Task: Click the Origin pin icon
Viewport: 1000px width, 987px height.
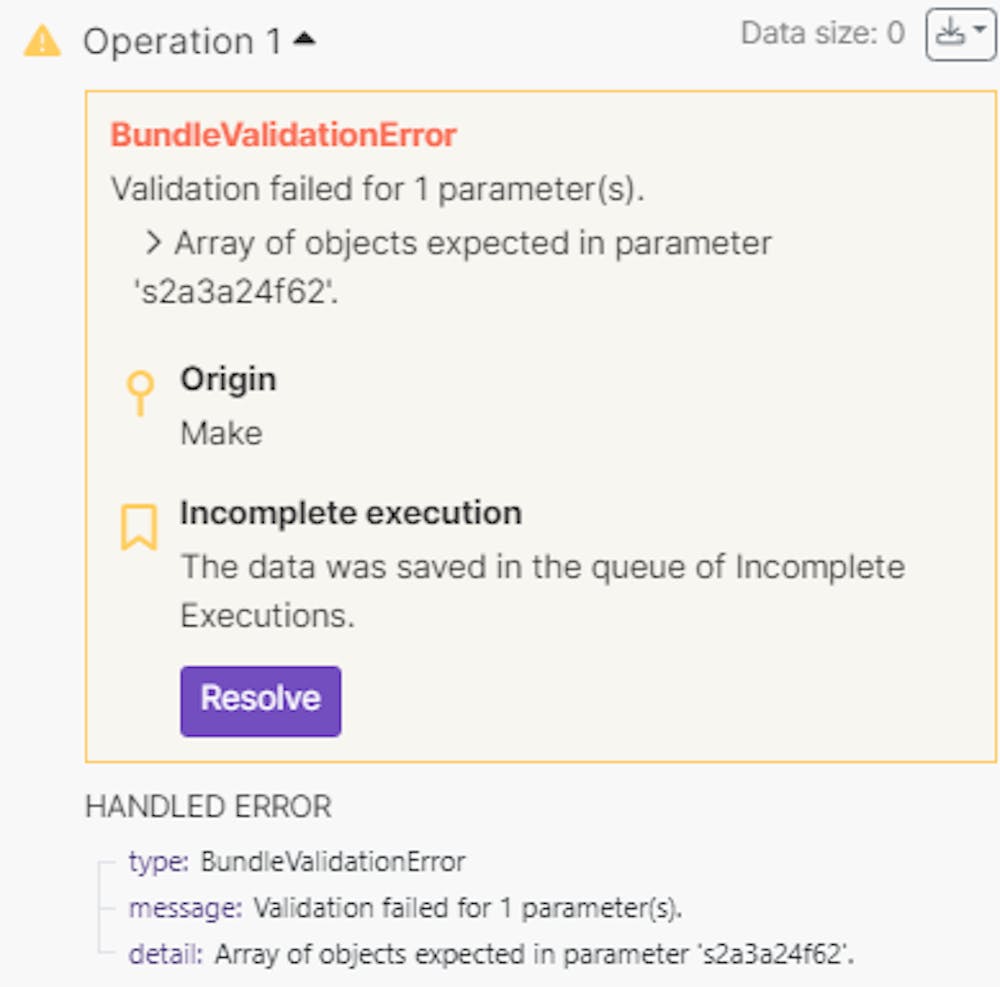Action: (140, 393)
